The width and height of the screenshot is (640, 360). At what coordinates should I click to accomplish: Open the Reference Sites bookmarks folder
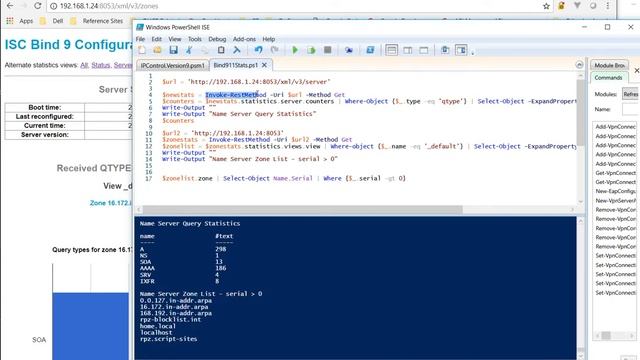tap(96, 21)
